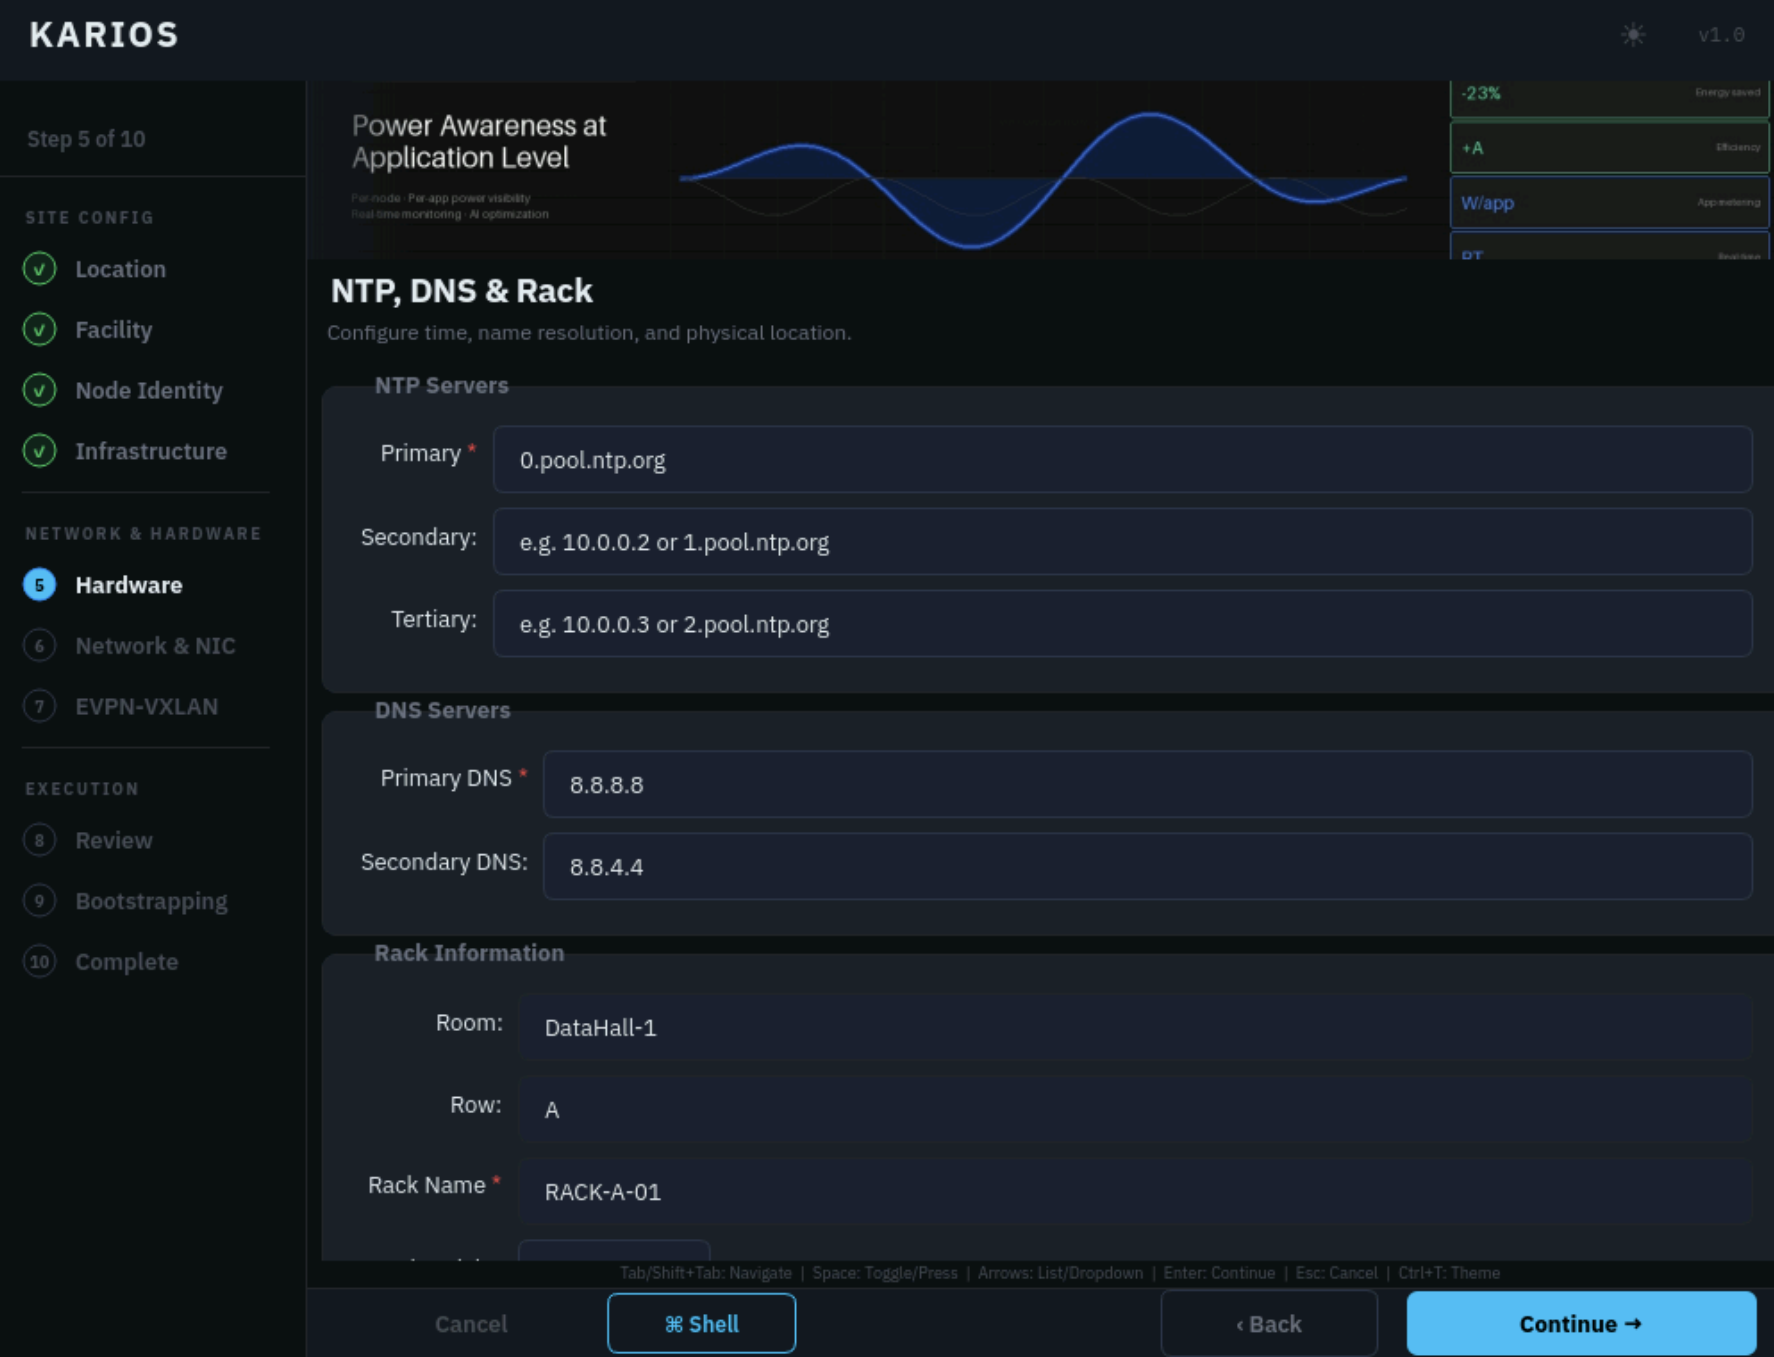The width and height of the screenshot is (1774, 1357).
Task: Toggle the theme with the sun icon
Action: pyautogui.click(x=1632, y=35)
